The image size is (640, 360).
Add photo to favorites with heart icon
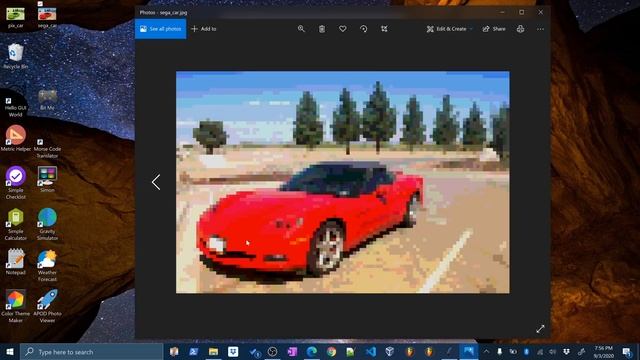point(343,29)
